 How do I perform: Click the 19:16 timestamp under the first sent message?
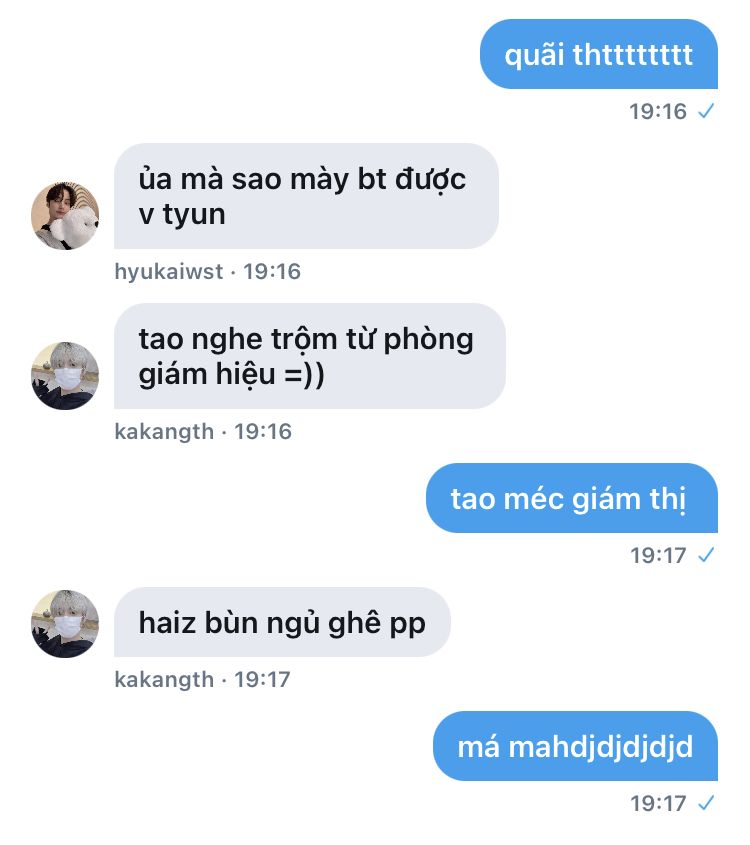(658, 112)
